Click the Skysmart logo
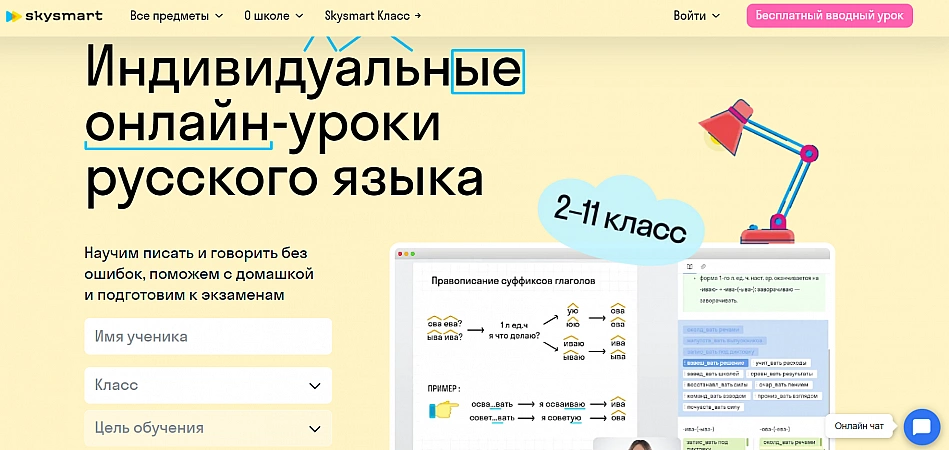 coord(54,16)
